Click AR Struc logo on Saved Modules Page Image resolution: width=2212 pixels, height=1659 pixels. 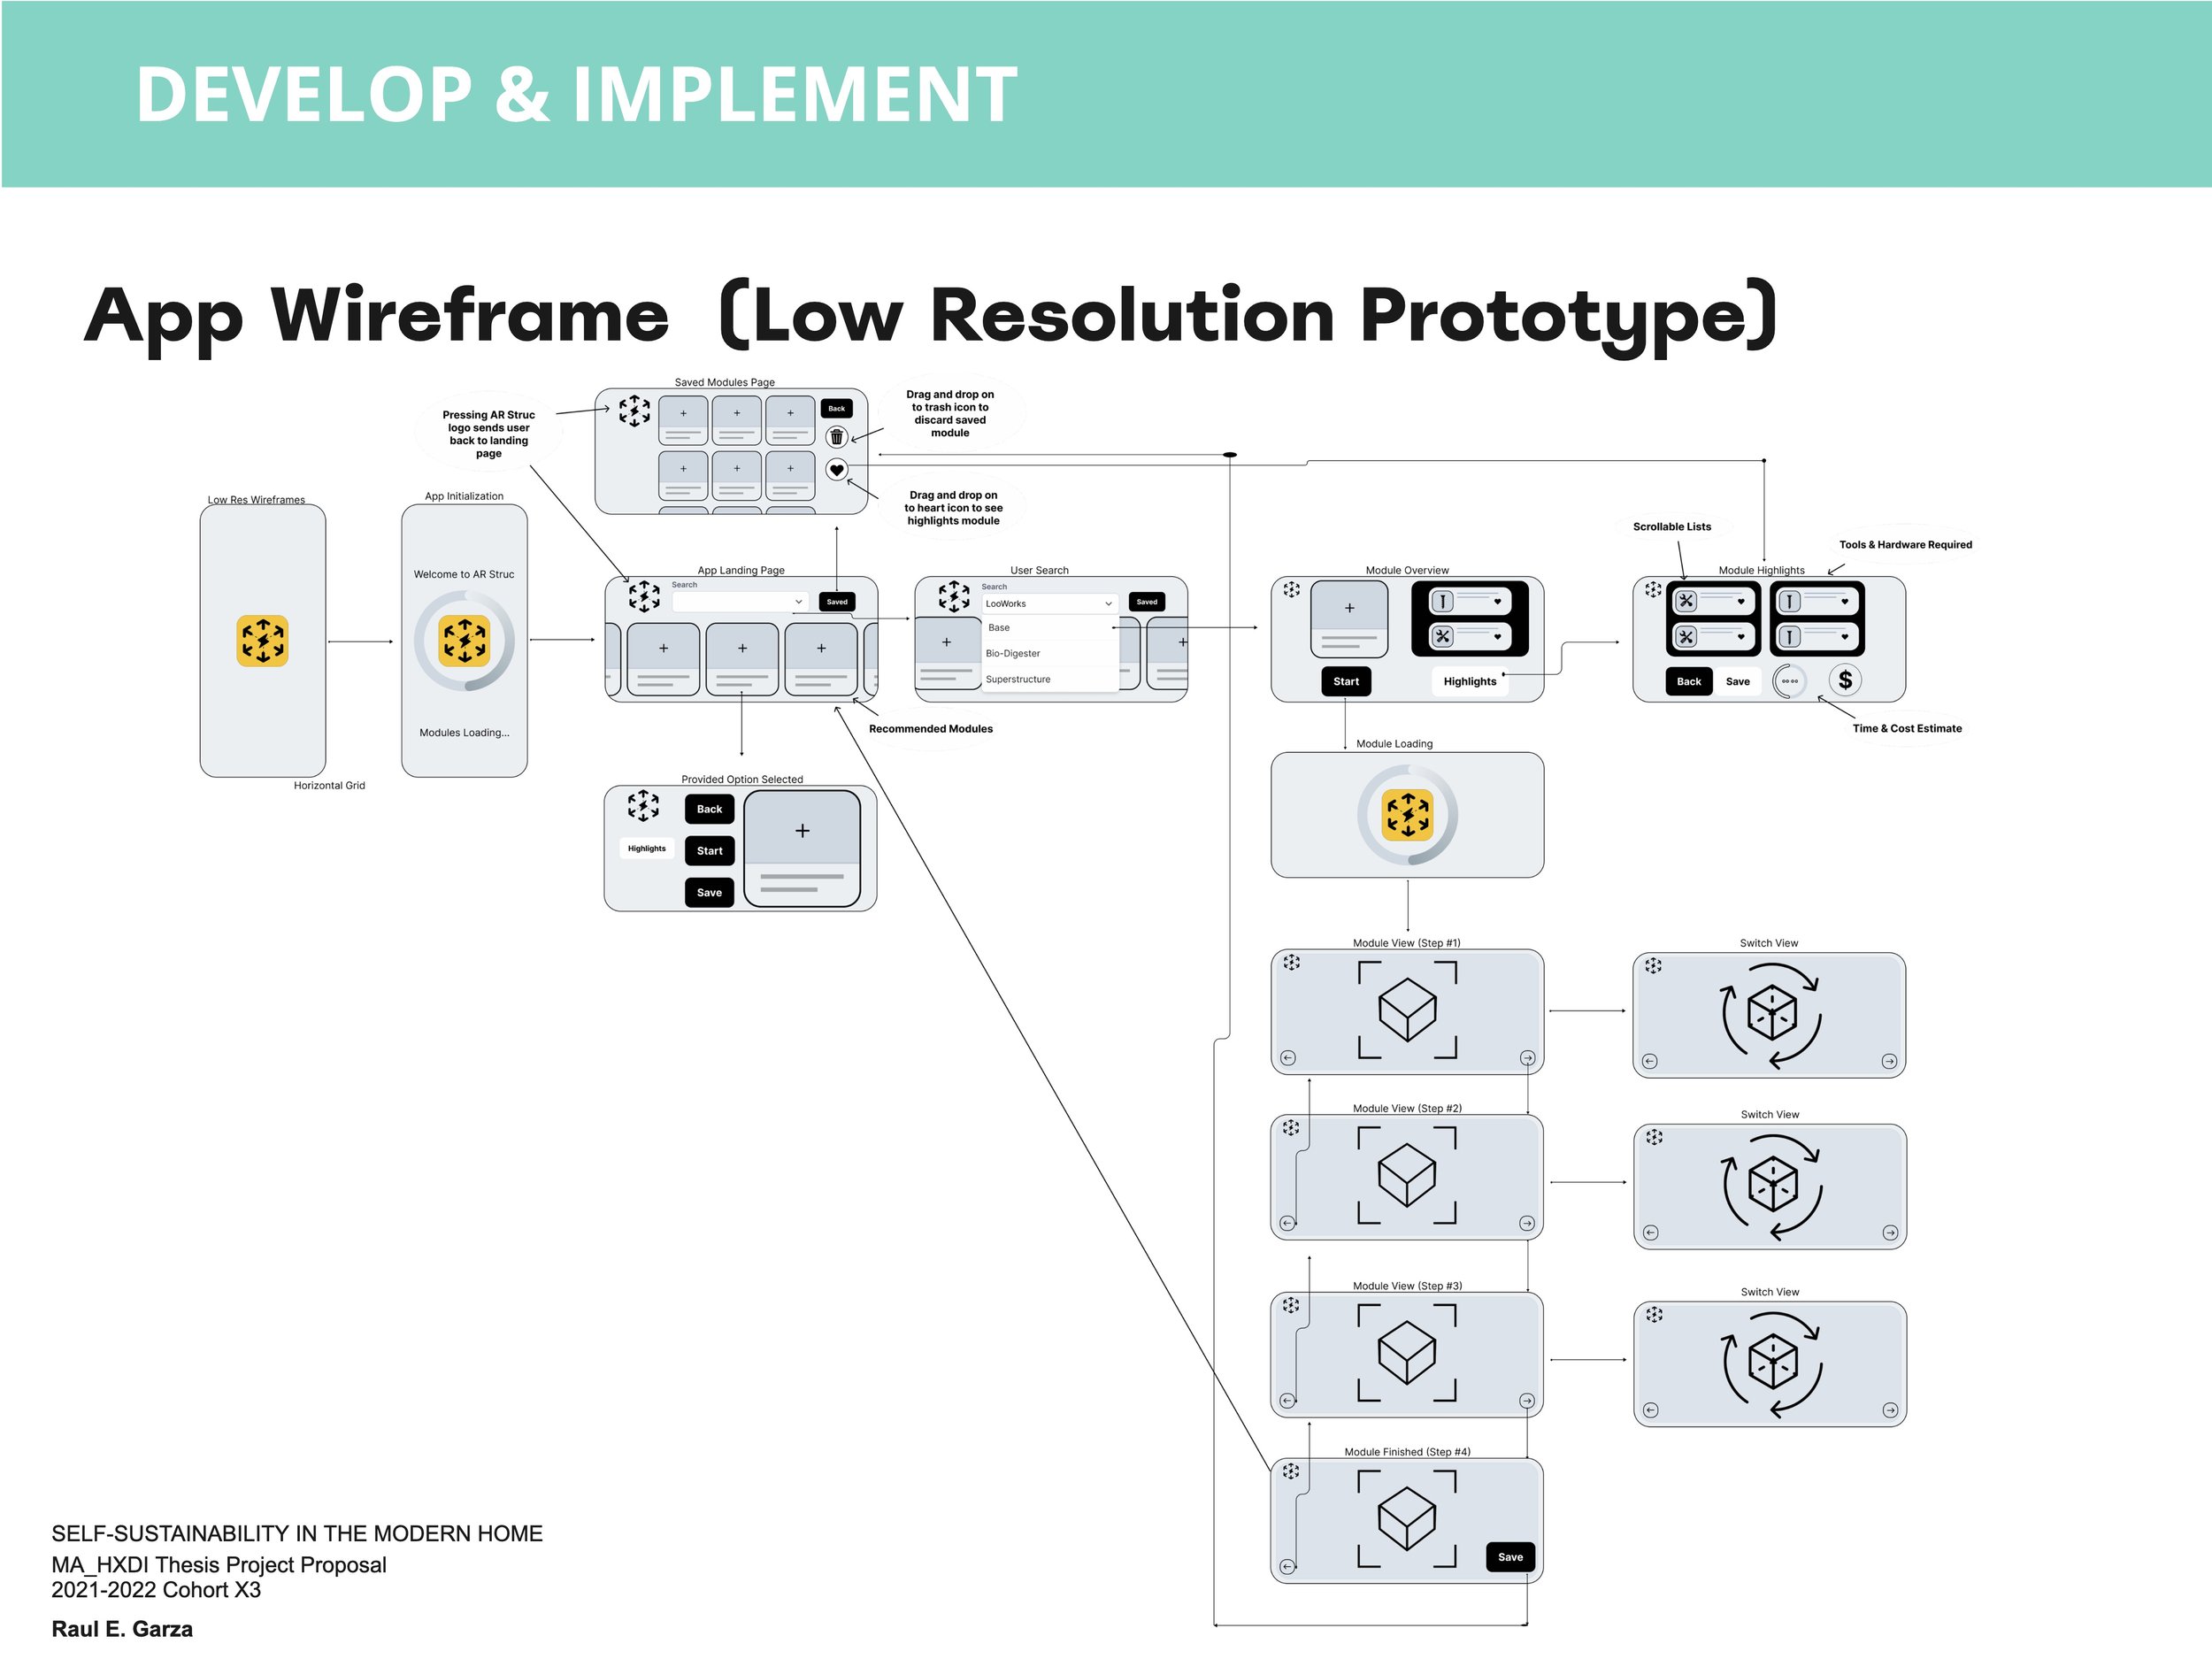(634, 411)
